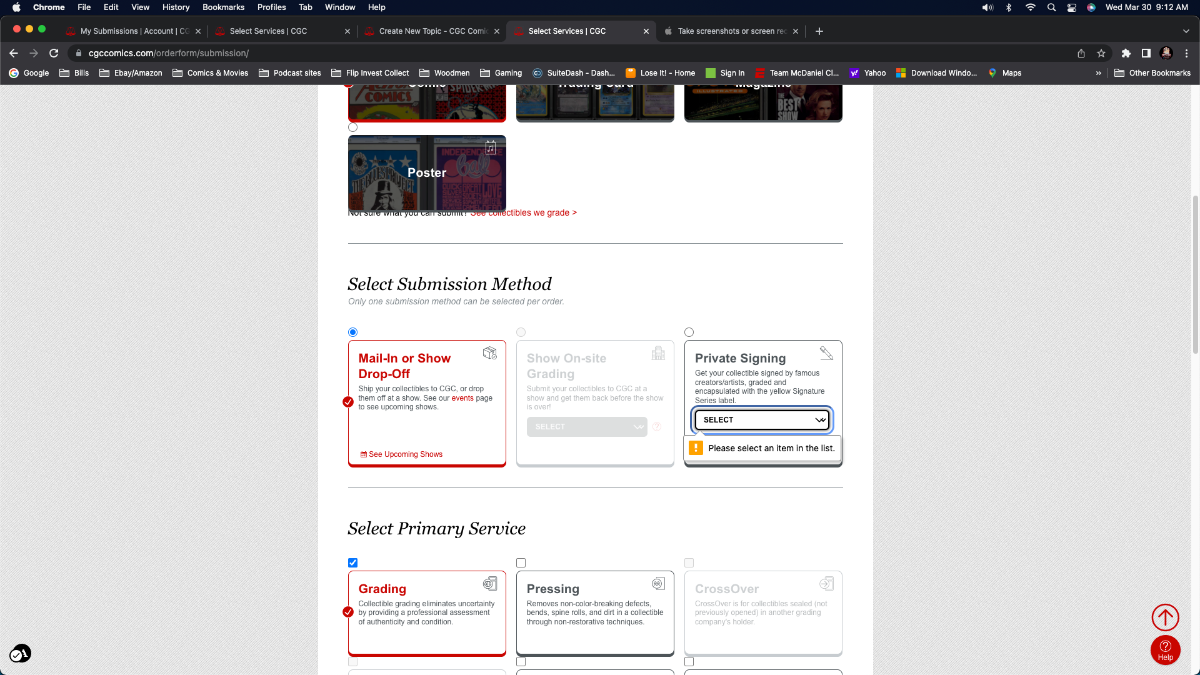Viewport: 1200px width, 675px height.
Task: Click the Grading card's slab icon
Action: [x=490, y=584]
